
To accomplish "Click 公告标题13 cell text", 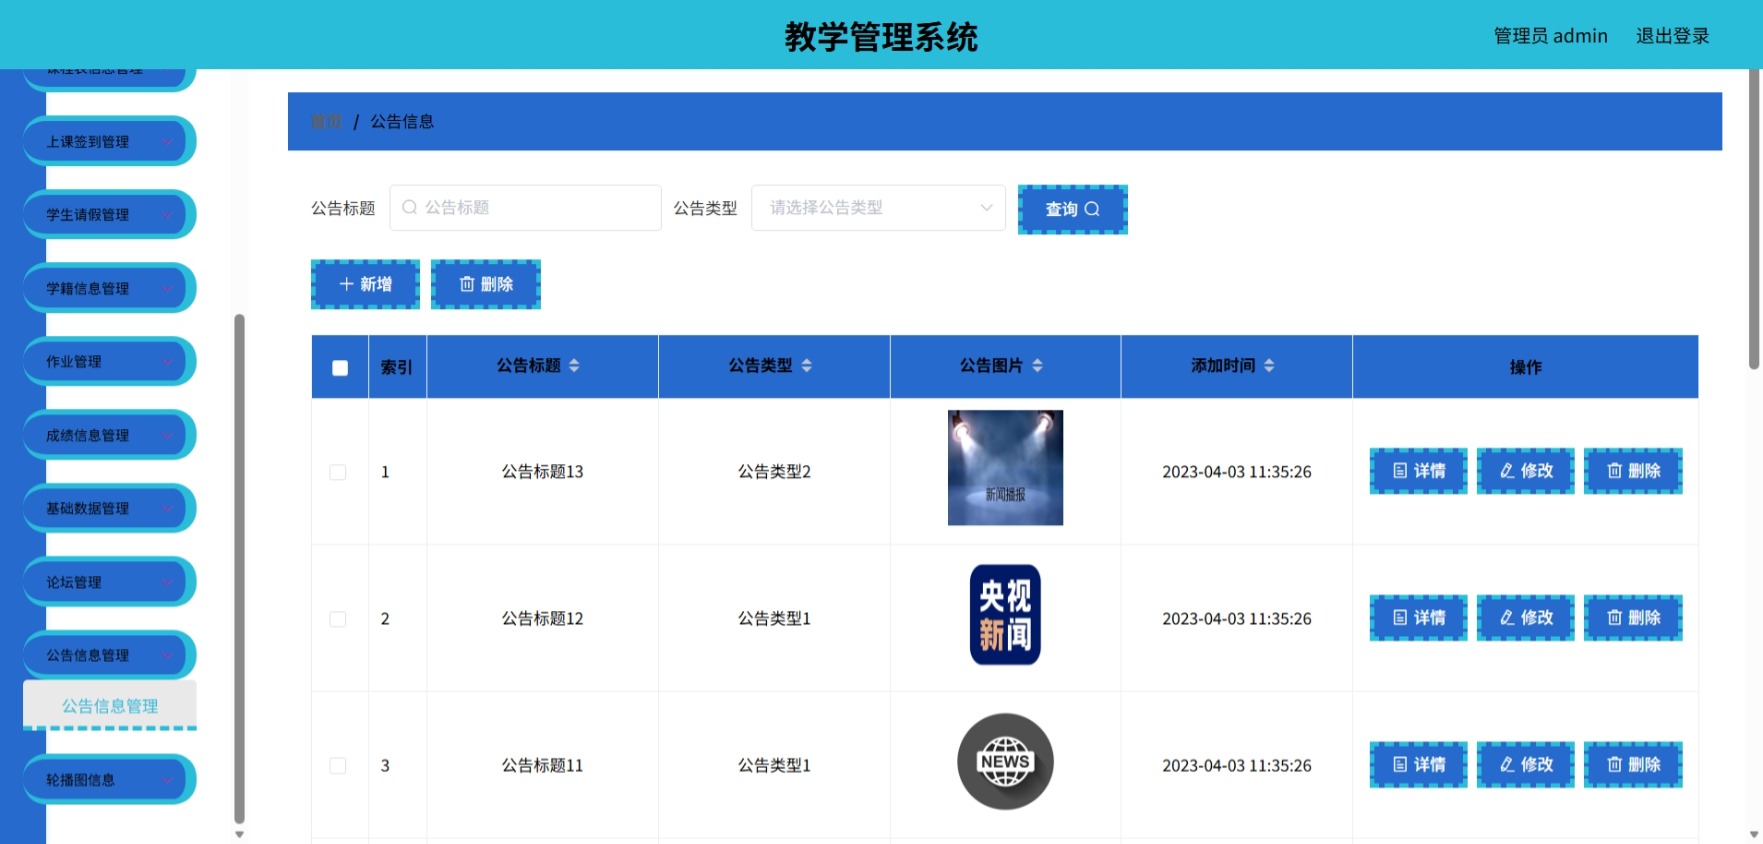I will (542, 472).
